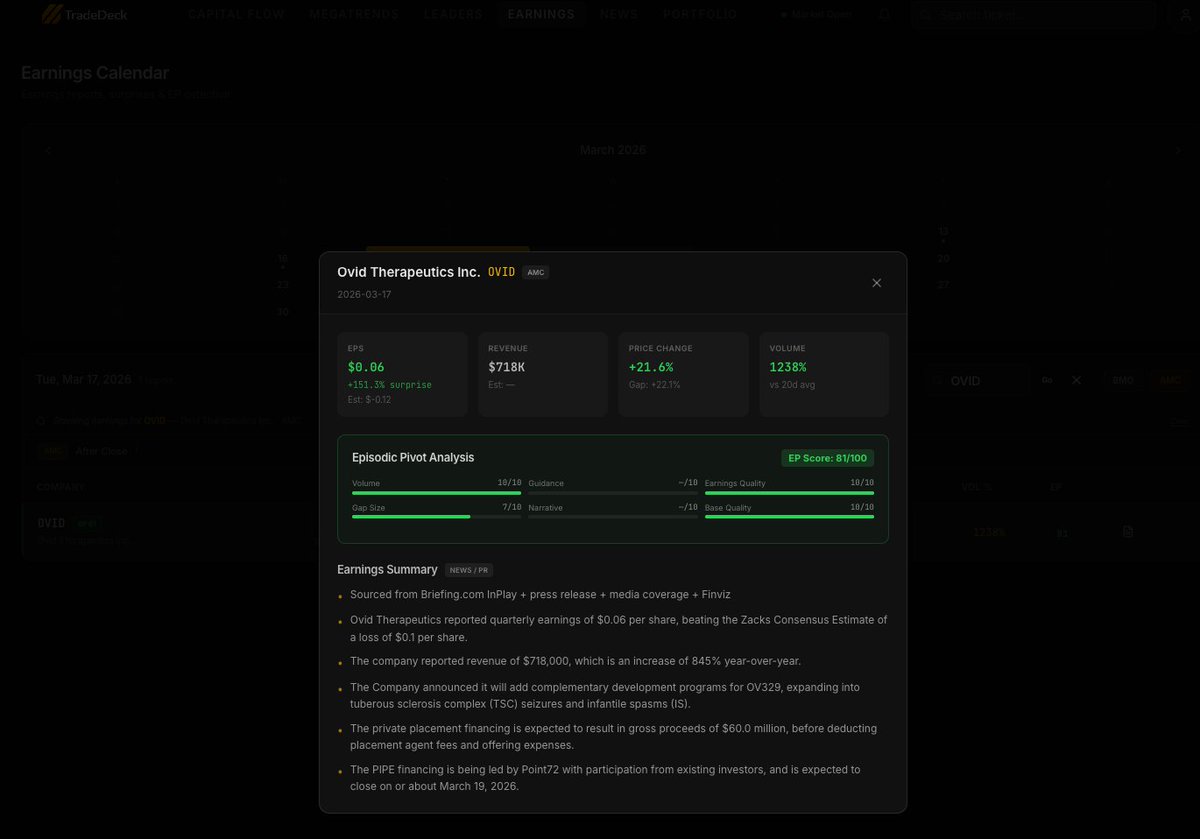
Task: Click the TradeDeck logo
Action: point(84,14)
